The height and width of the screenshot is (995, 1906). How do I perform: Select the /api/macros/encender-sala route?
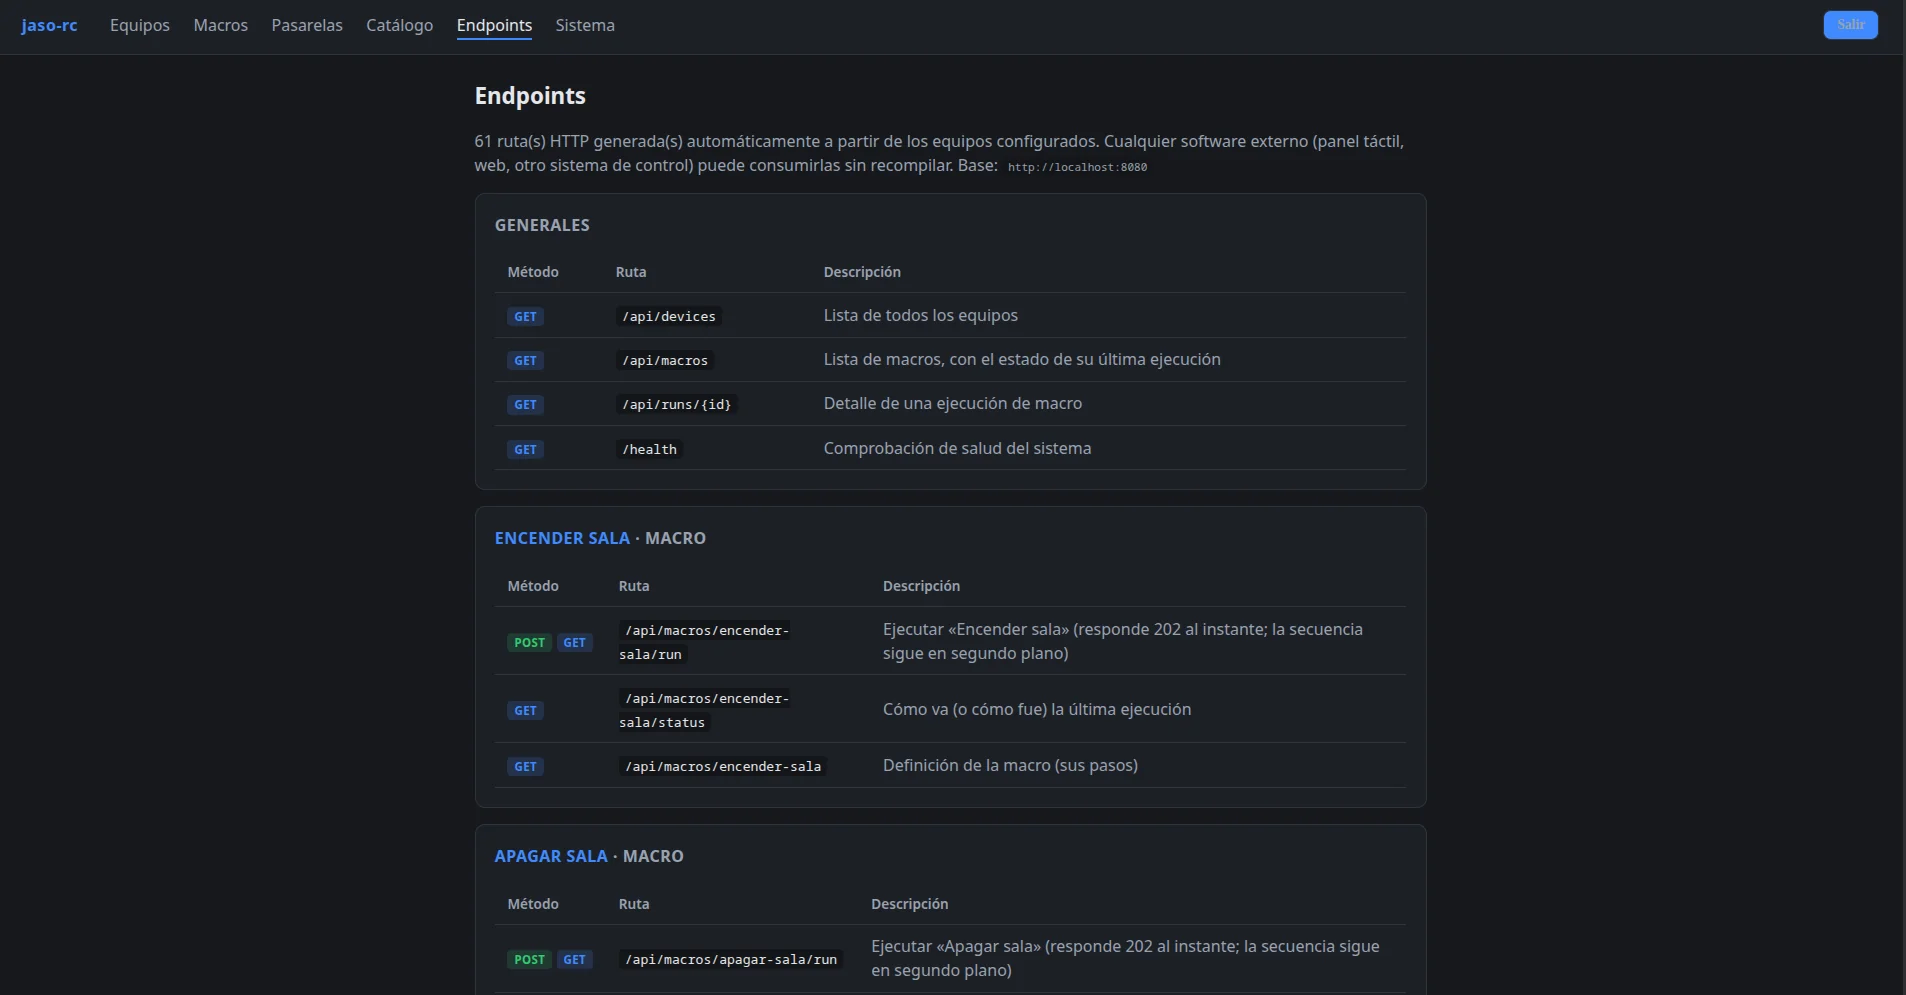click(723, 766)
